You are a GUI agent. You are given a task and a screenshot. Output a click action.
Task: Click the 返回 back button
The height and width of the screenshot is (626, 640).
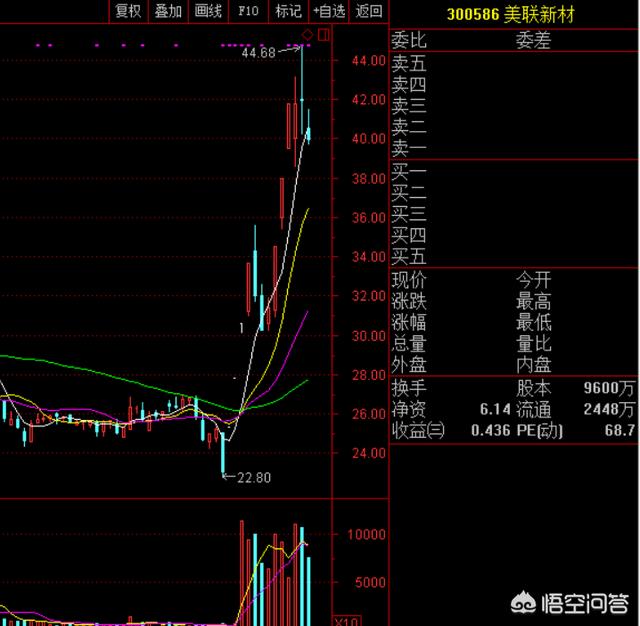tap(369, 11)
